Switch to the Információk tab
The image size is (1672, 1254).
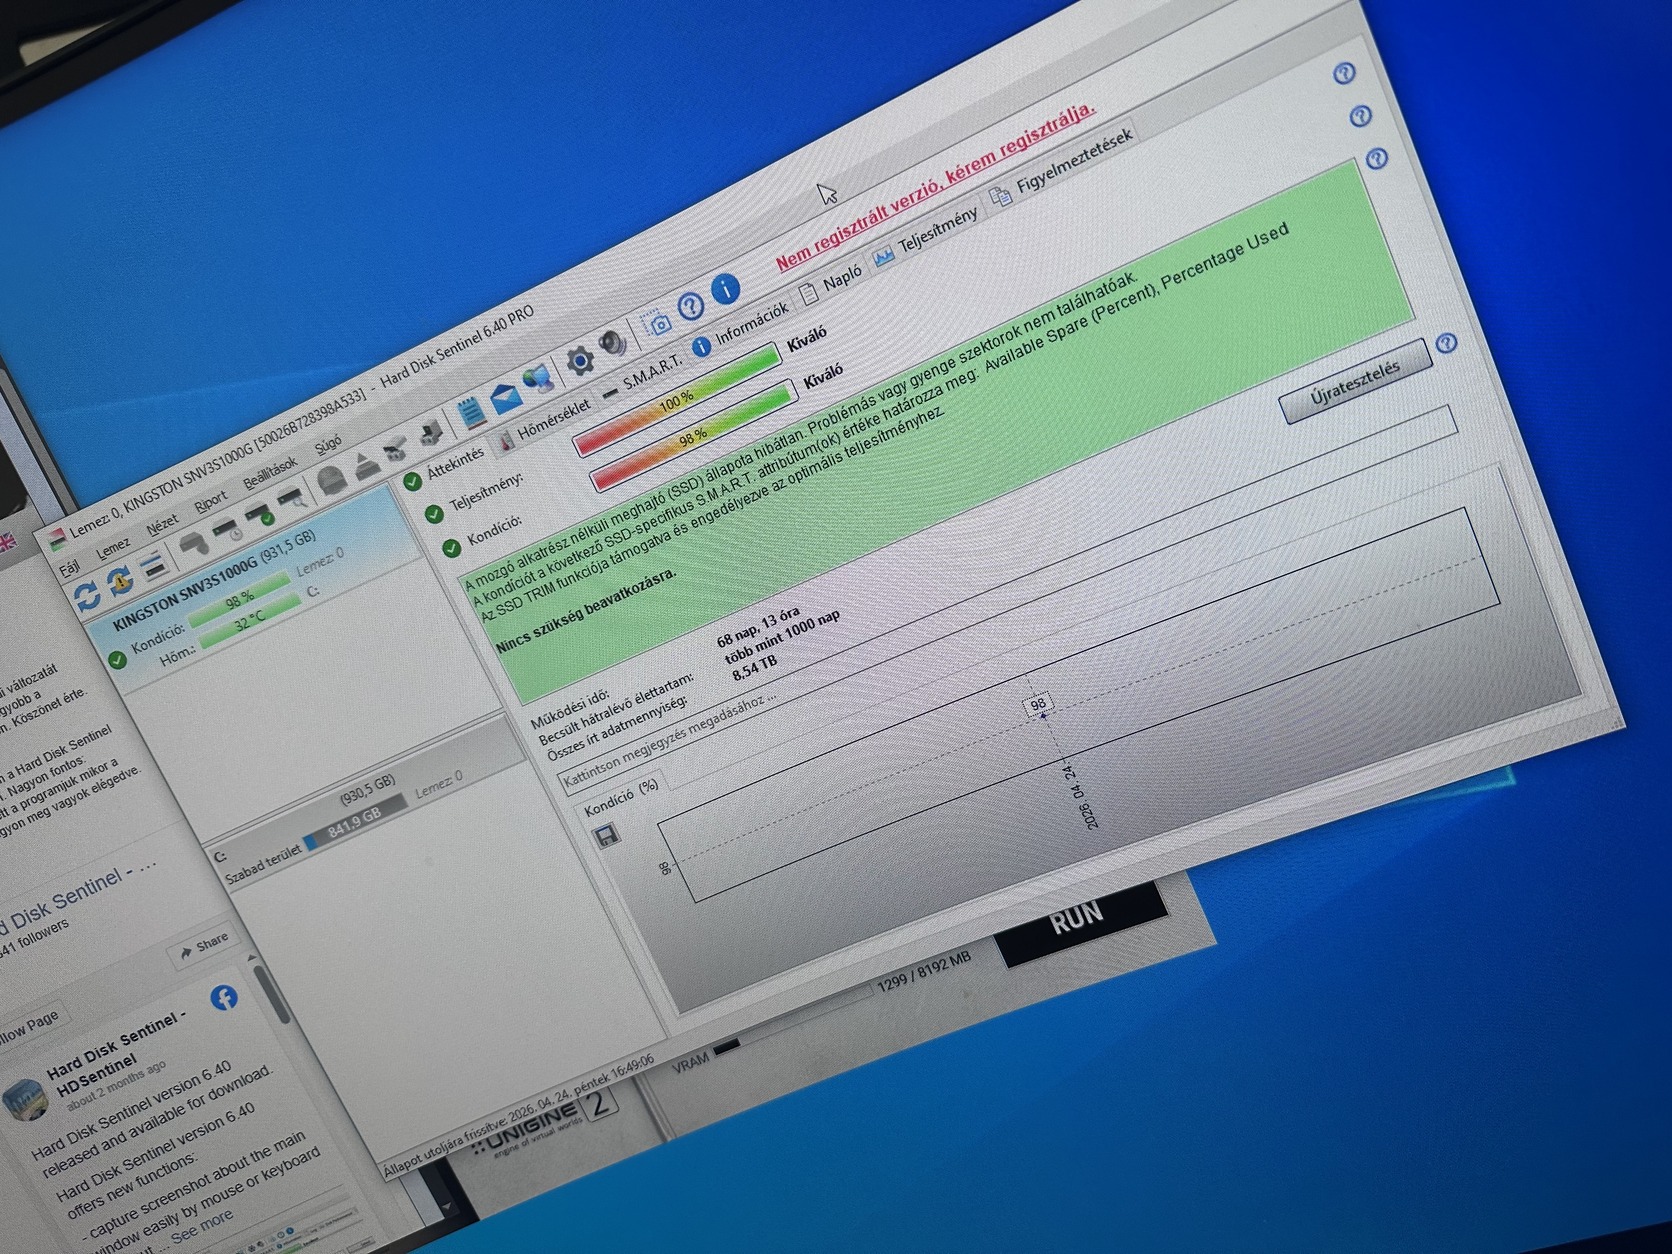(x=741, y=327)
